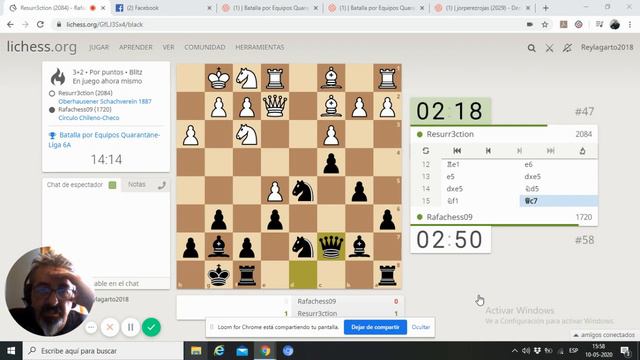
Task: Open the Mail app in the taskbar
Action: pos(242,351)
